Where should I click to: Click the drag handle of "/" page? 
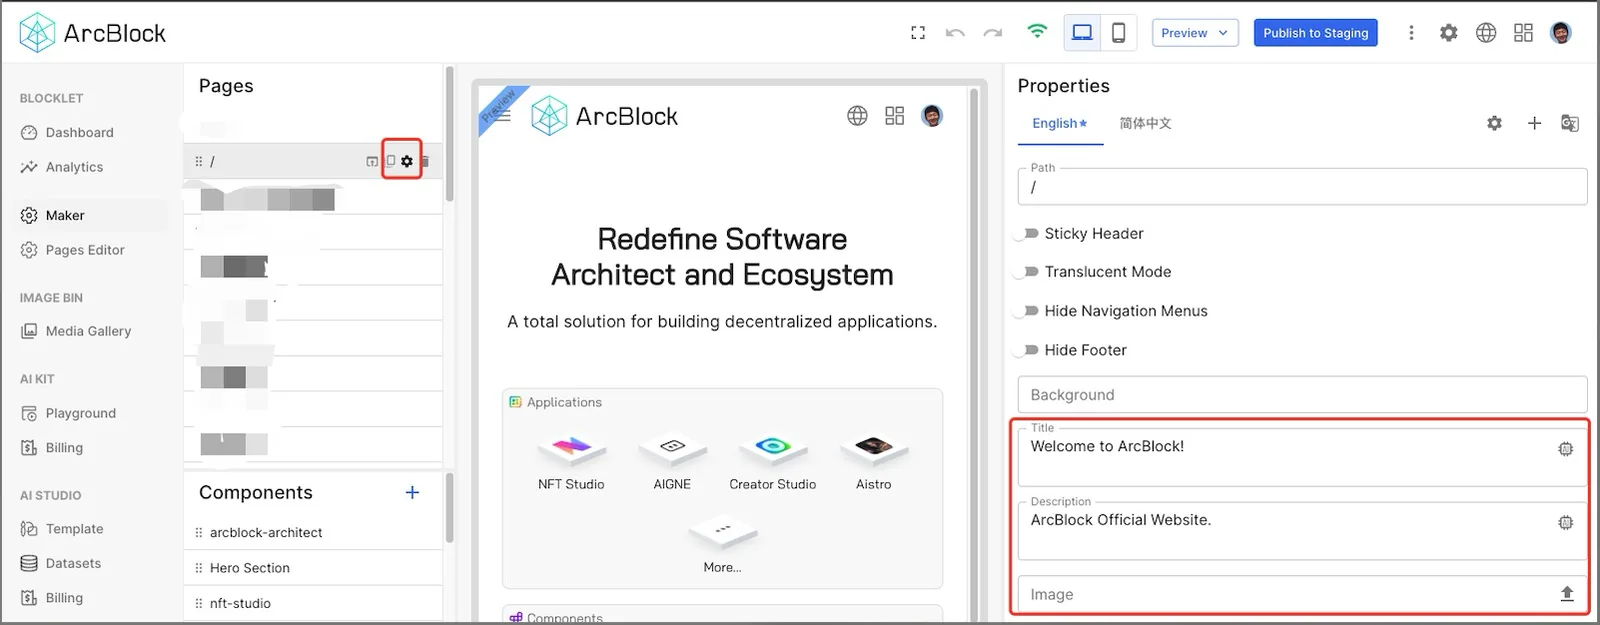point(198,161)
